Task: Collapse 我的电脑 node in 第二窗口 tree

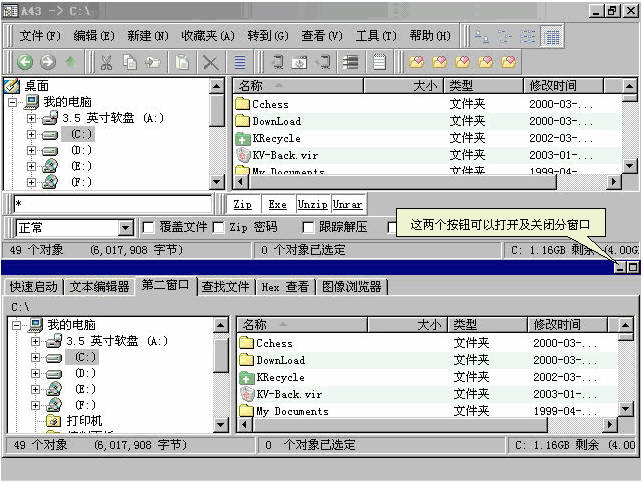Action: [x=17, y=325]
